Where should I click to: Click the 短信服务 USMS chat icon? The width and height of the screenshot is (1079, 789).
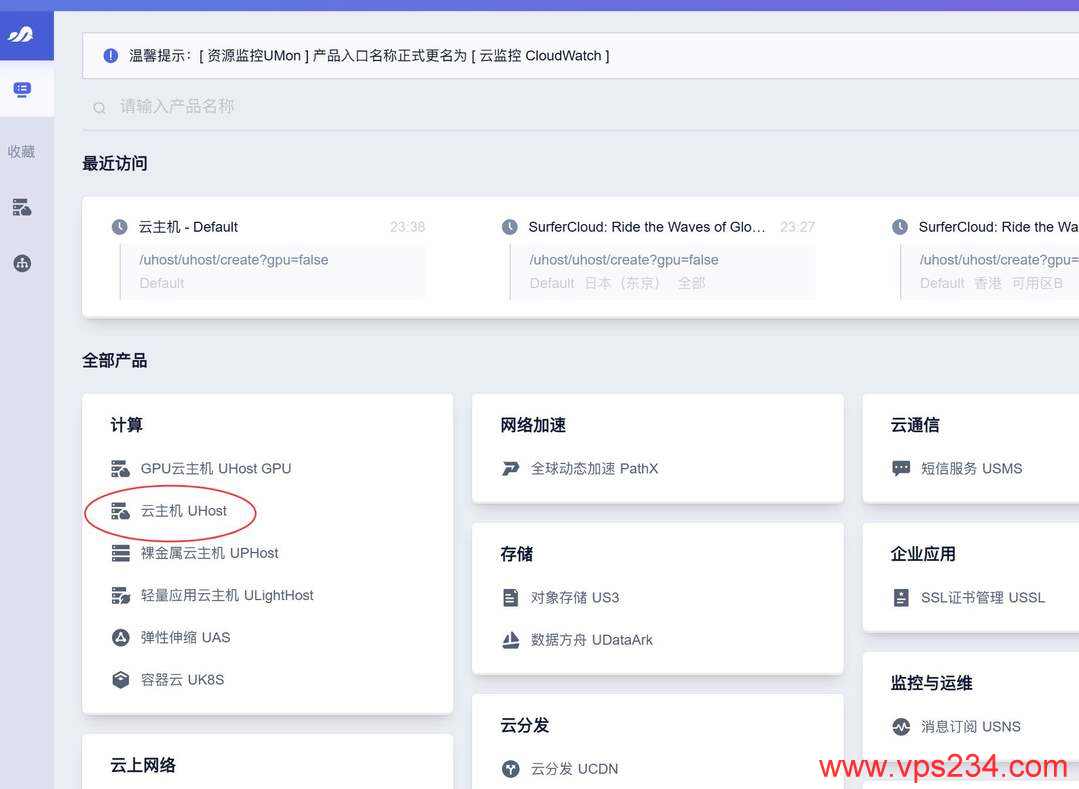coord(902,468)
